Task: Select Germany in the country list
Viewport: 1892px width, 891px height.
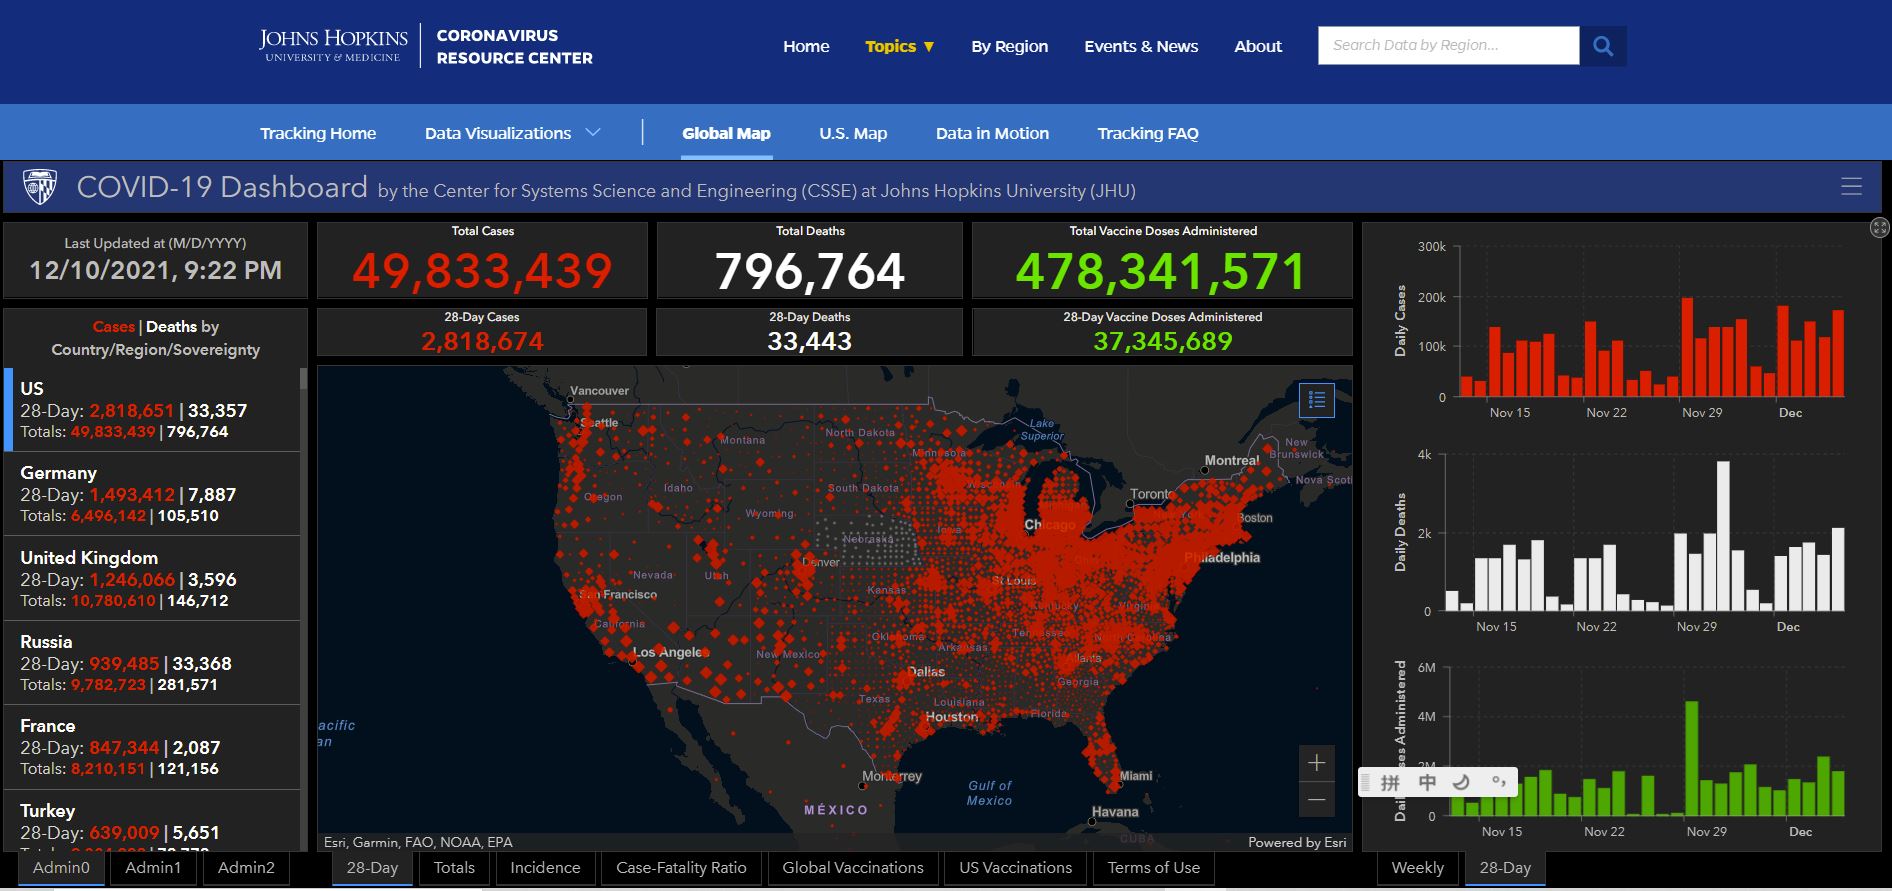Action: point(152,494)
